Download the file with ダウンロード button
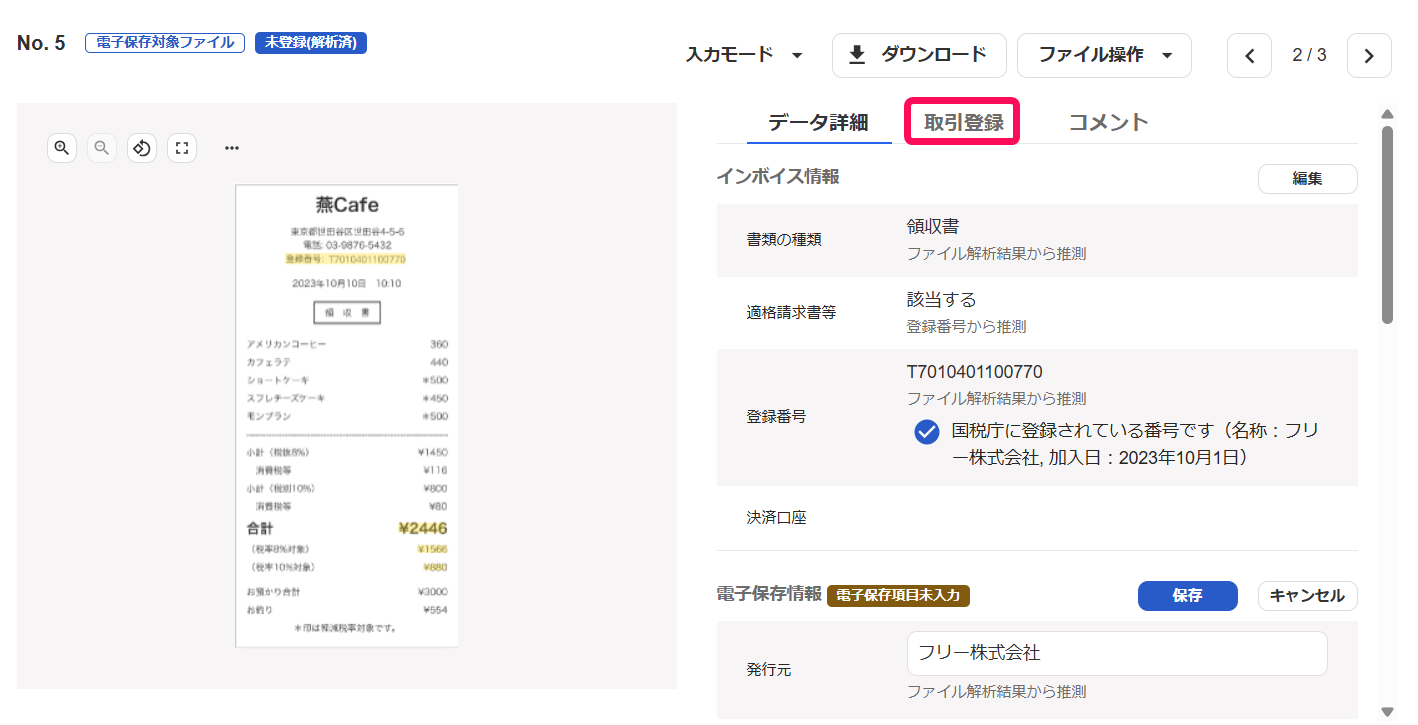The height and width of the screenshot is (725, 1418). click(x=919, y=55)
